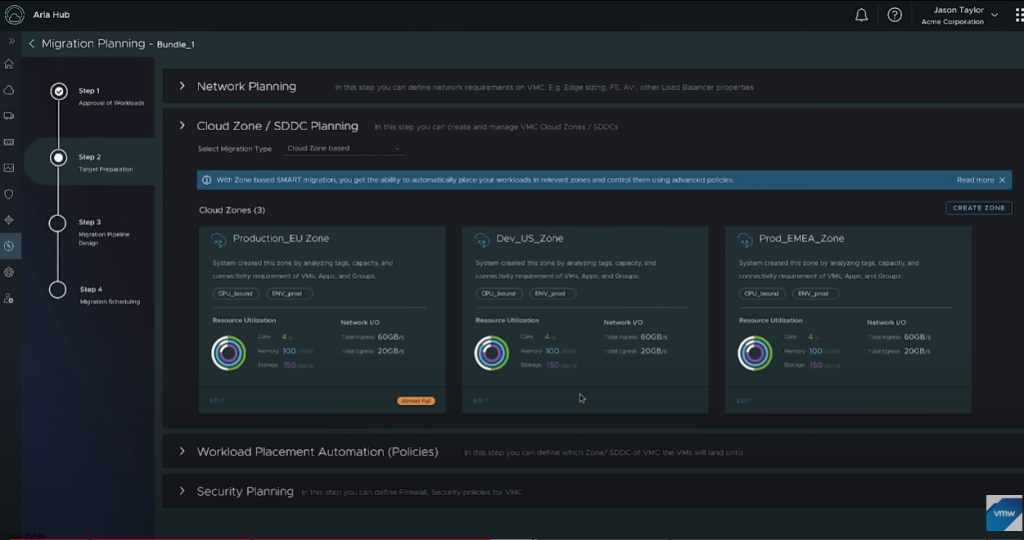Image resolution: width=1024 pixels, height=540 pixels.
Task: Open the crosshair target icon in sidebar
Action: [9, 220]
